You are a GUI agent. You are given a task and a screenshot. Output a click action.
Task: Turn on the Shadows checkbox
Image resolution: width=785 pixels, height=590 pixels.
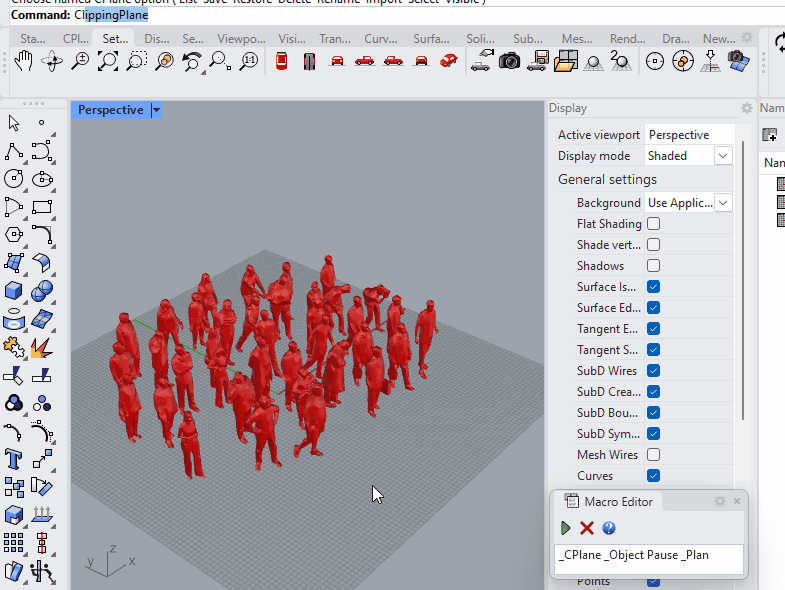pos(653,265)
